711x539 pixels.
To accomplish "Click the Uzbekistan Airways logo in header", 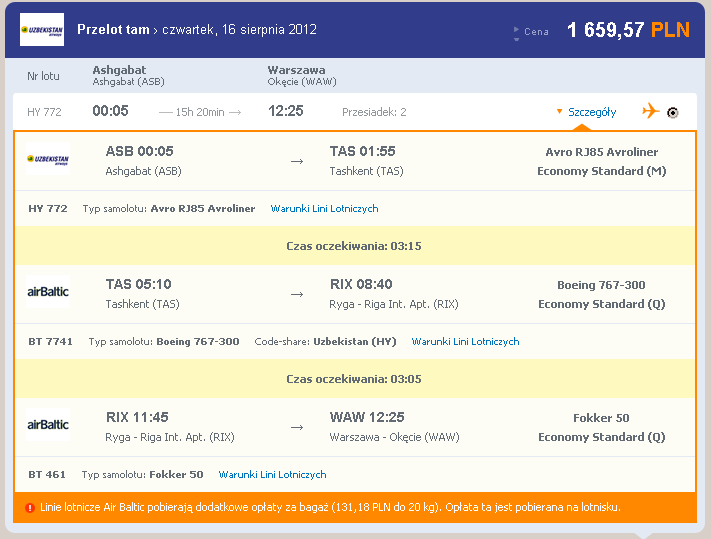I will click(42, 29).
